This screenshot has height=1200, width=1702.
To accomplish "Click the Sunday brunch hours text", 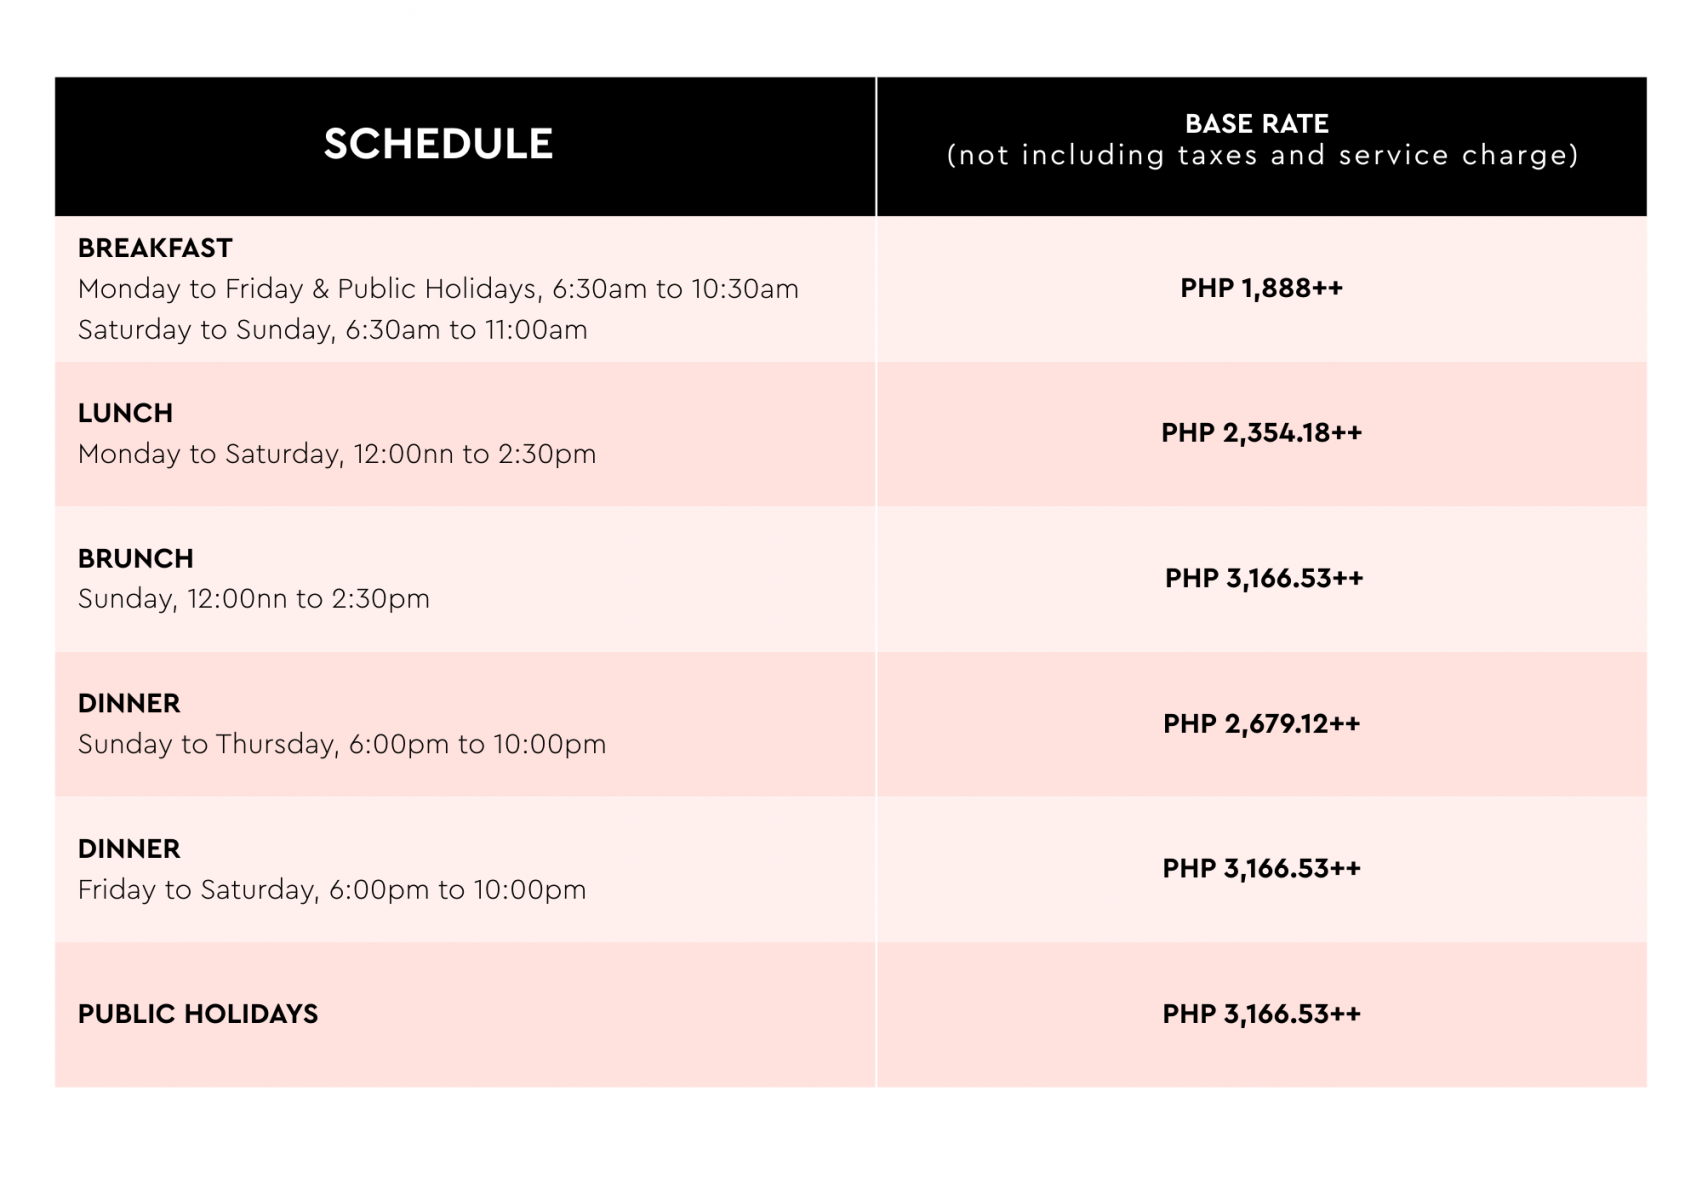I will click(254, 599).
